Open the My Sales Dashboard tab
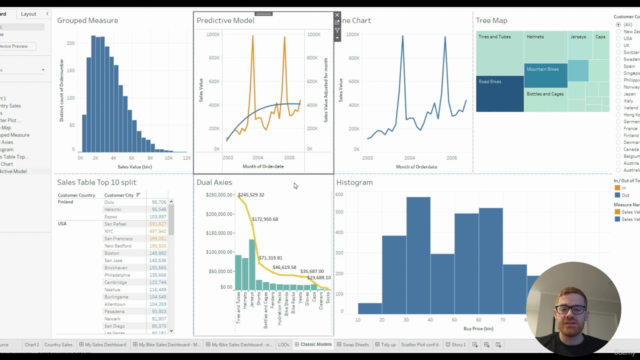This screenshot has height=360, width=640. point(102,345)
